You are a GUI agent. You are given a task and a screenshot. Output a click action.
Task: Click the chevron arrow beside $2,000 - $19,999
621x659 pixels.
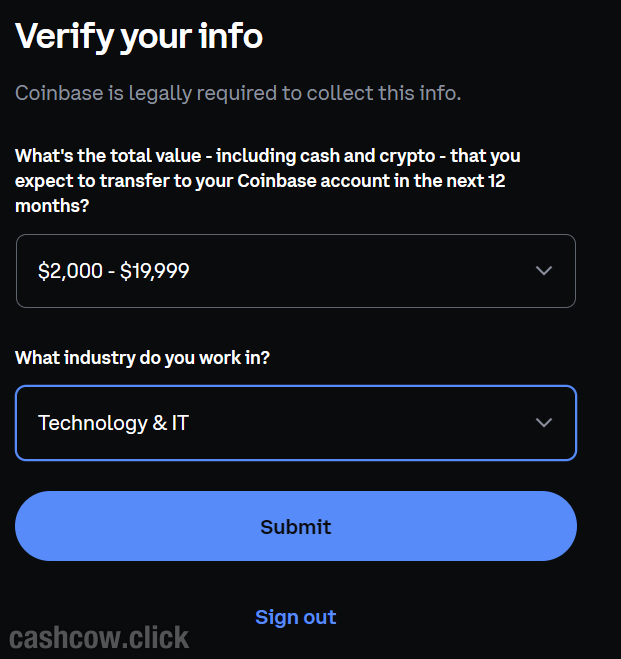tap(544, 271)
